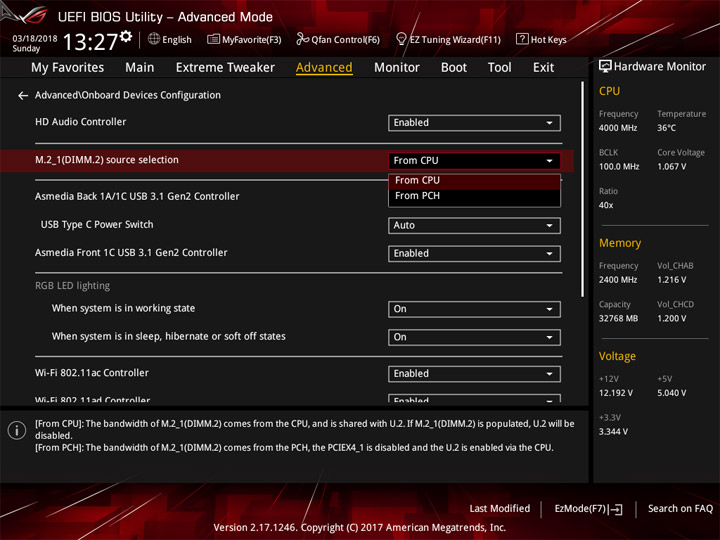The image size is (720, 540).
Task: Launch EZ Tuning Wizard(F11)
Action: click(x=448, y=39)
